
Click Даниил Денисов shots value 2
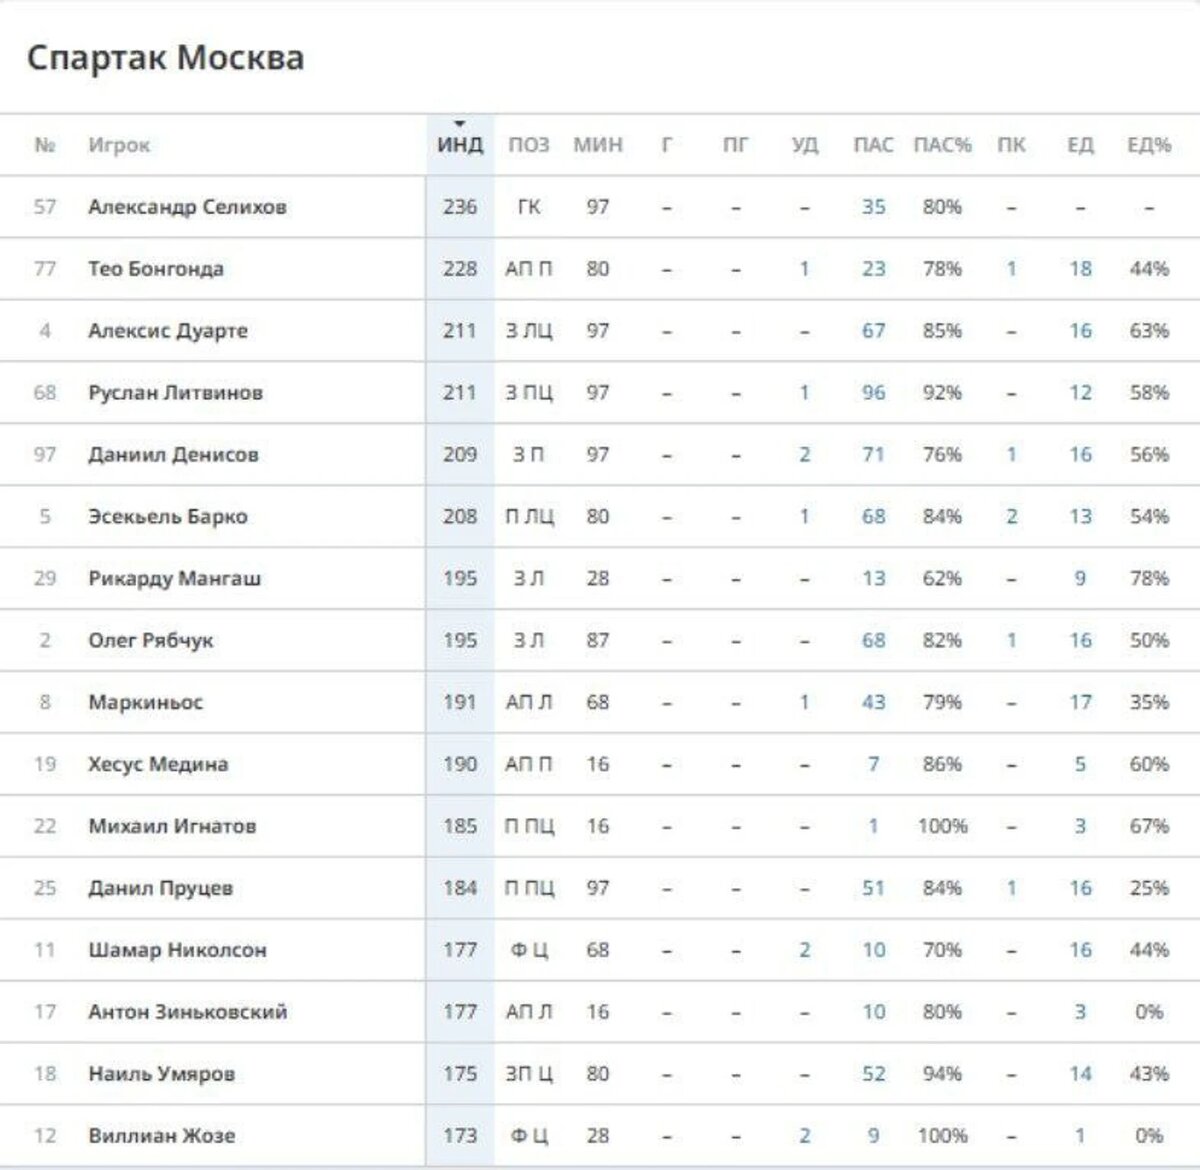pyautogui.click(x=805, y=455)
